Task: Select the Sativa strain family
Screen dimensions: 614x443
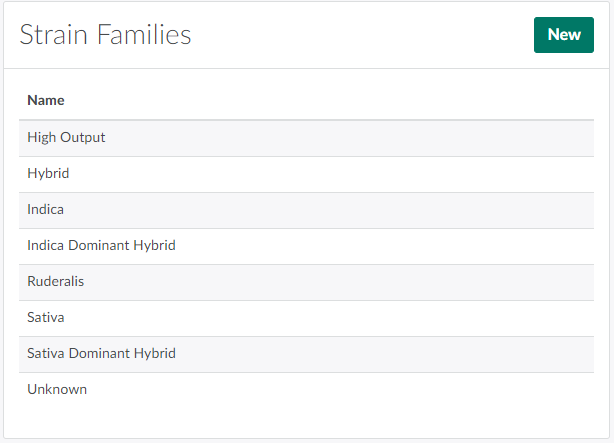Action: tap(45, 317)
